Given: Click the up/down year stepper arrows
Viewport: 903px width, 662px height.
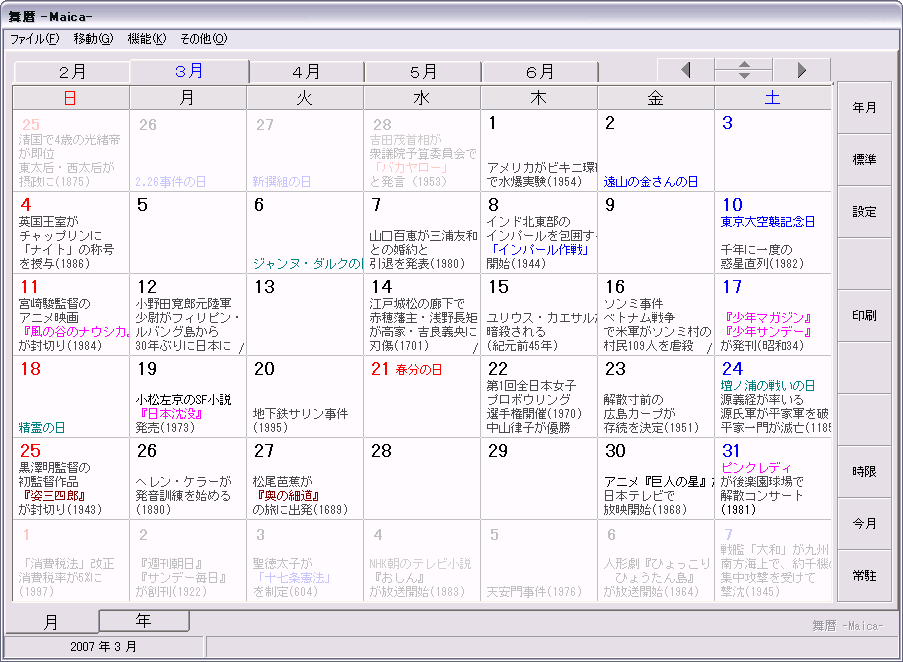Looking at the screenshot, I should pos(743,70).
